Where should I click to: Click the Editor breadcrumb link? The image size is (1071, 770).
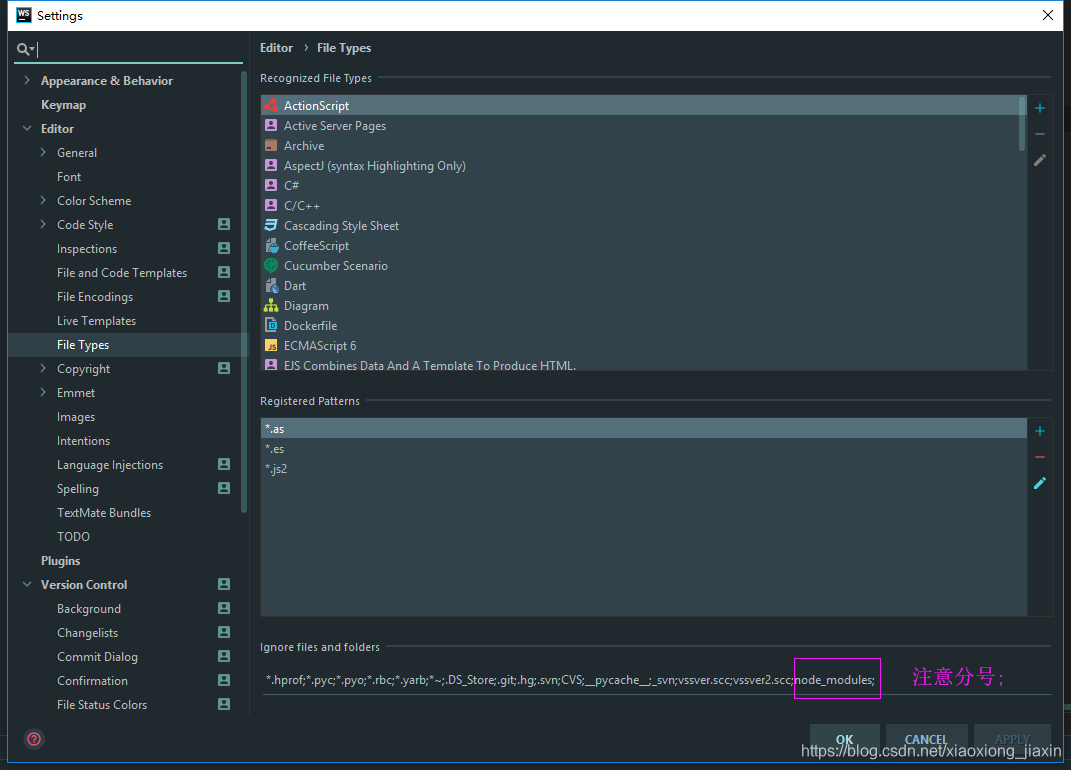[x=276, y=48]
